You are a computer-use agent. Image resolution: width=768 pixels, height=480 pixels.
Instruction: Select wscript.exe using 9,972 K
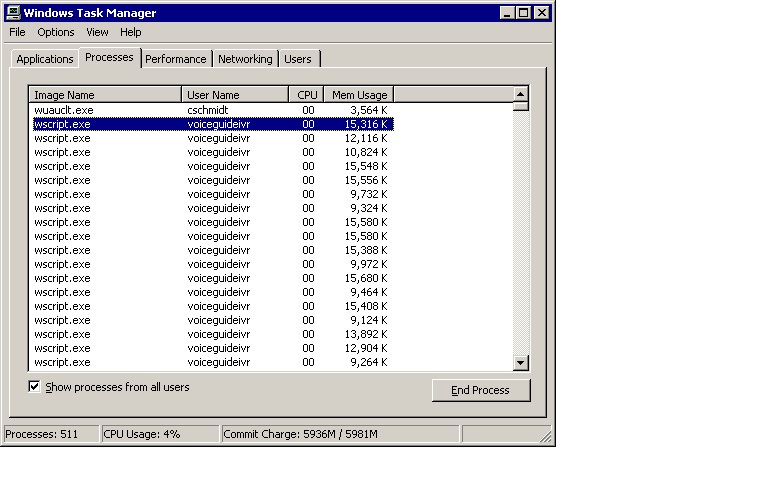point(213,264)
